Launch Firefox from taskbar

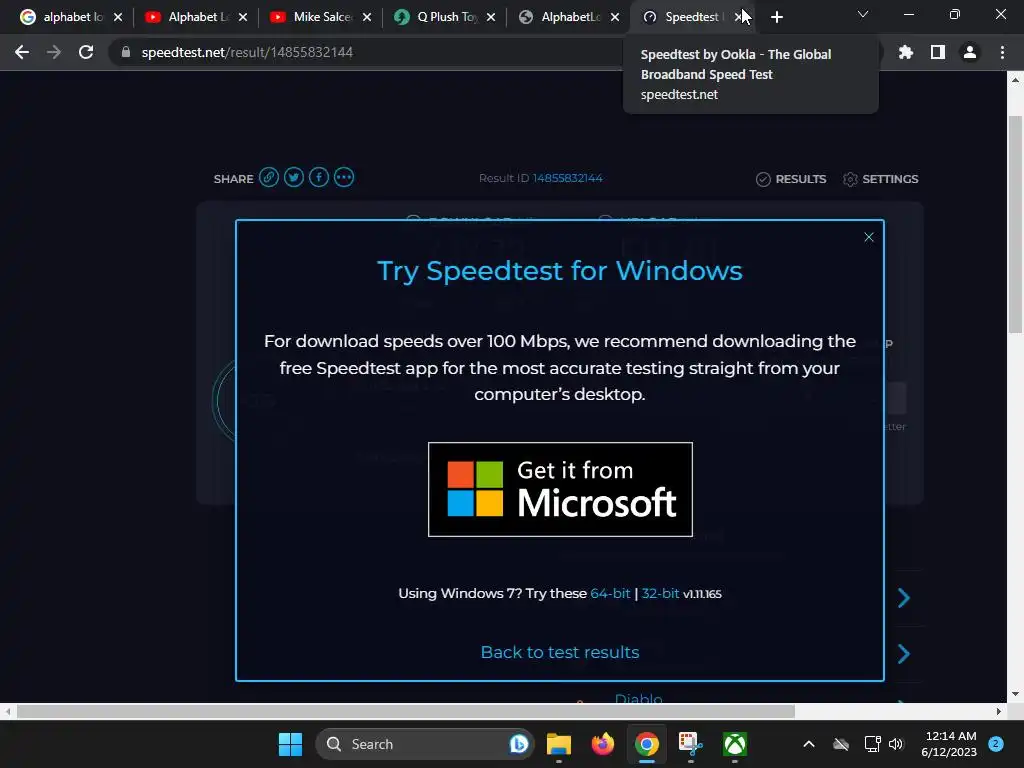click(603, 744)
